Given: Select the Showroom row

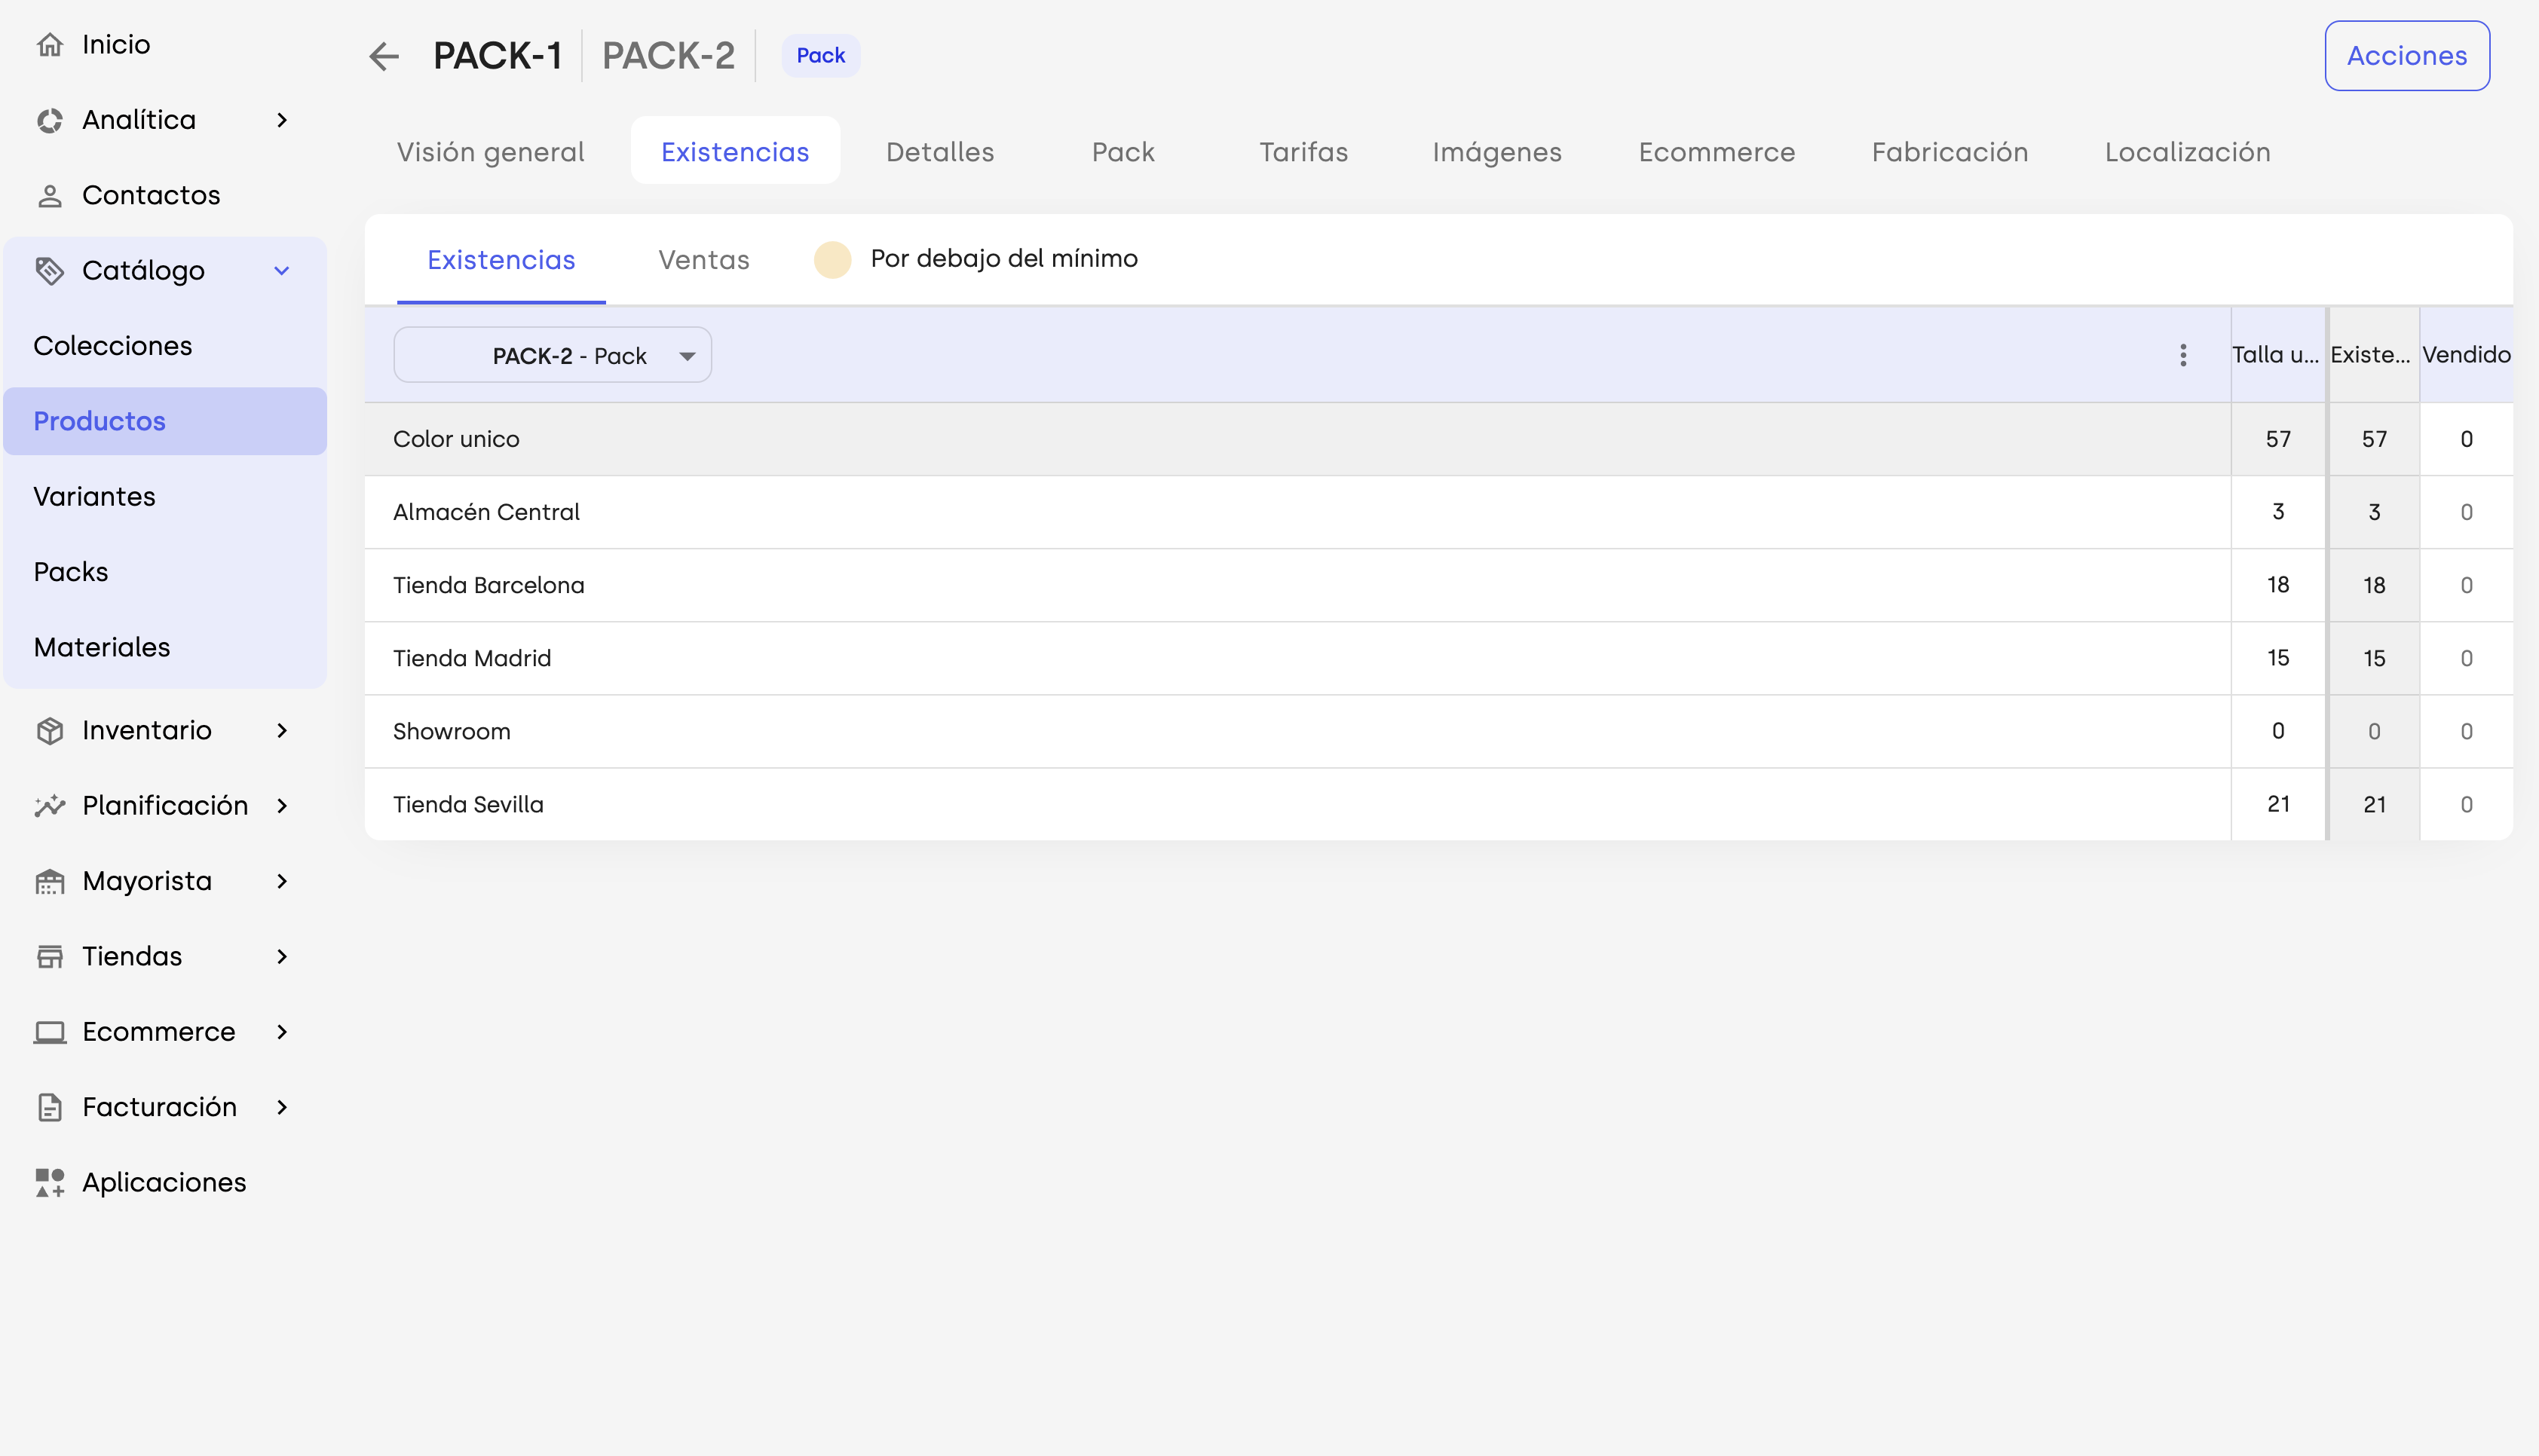Looking at the screenshot, I should point(1438,731).
